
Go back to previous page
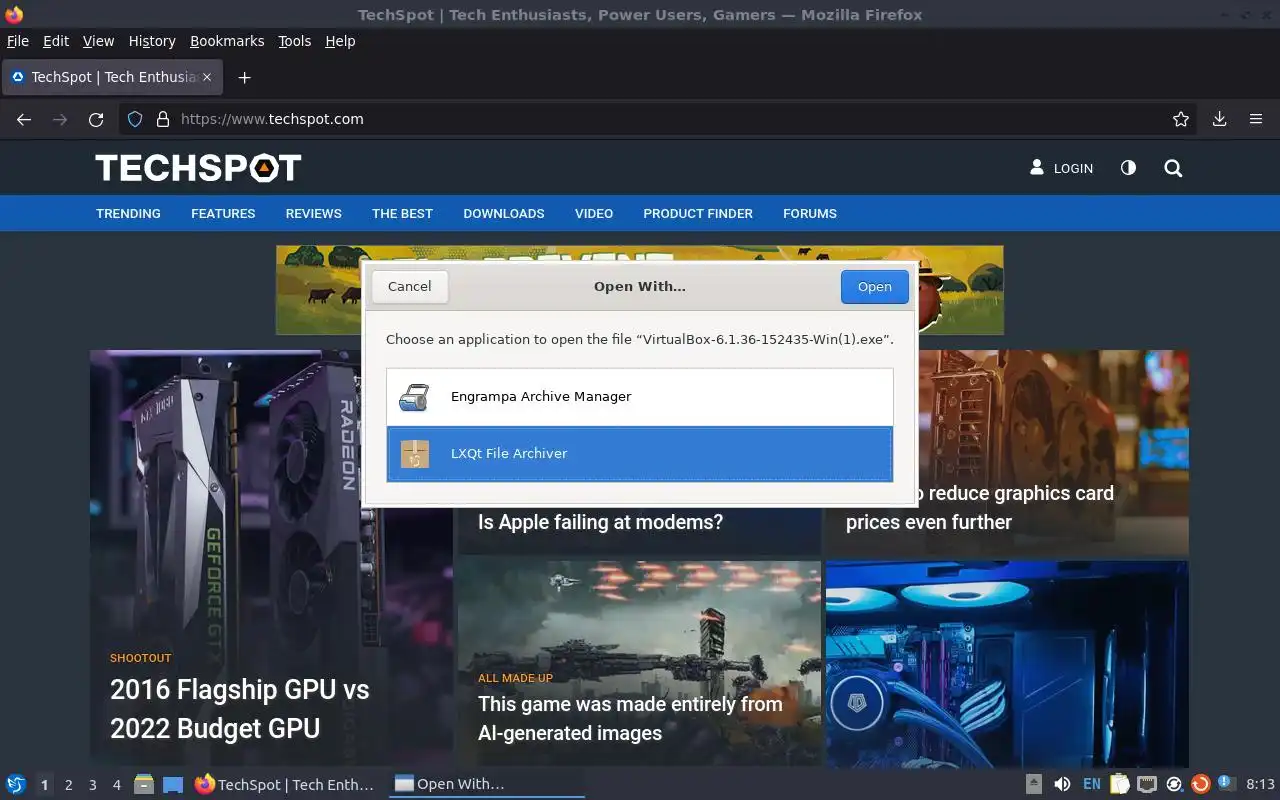[x=24, y=119]
